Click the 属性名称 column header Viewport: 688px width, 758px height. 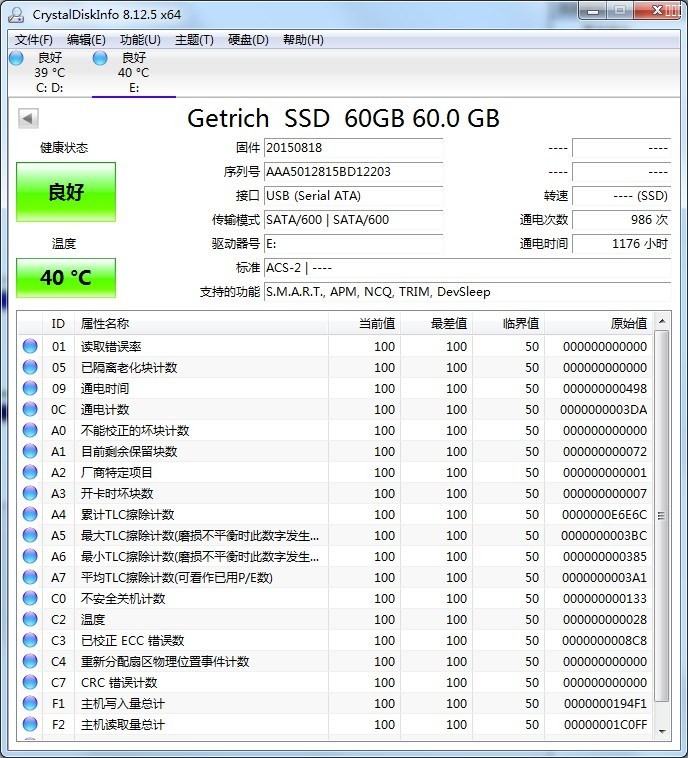click(201, 323)
